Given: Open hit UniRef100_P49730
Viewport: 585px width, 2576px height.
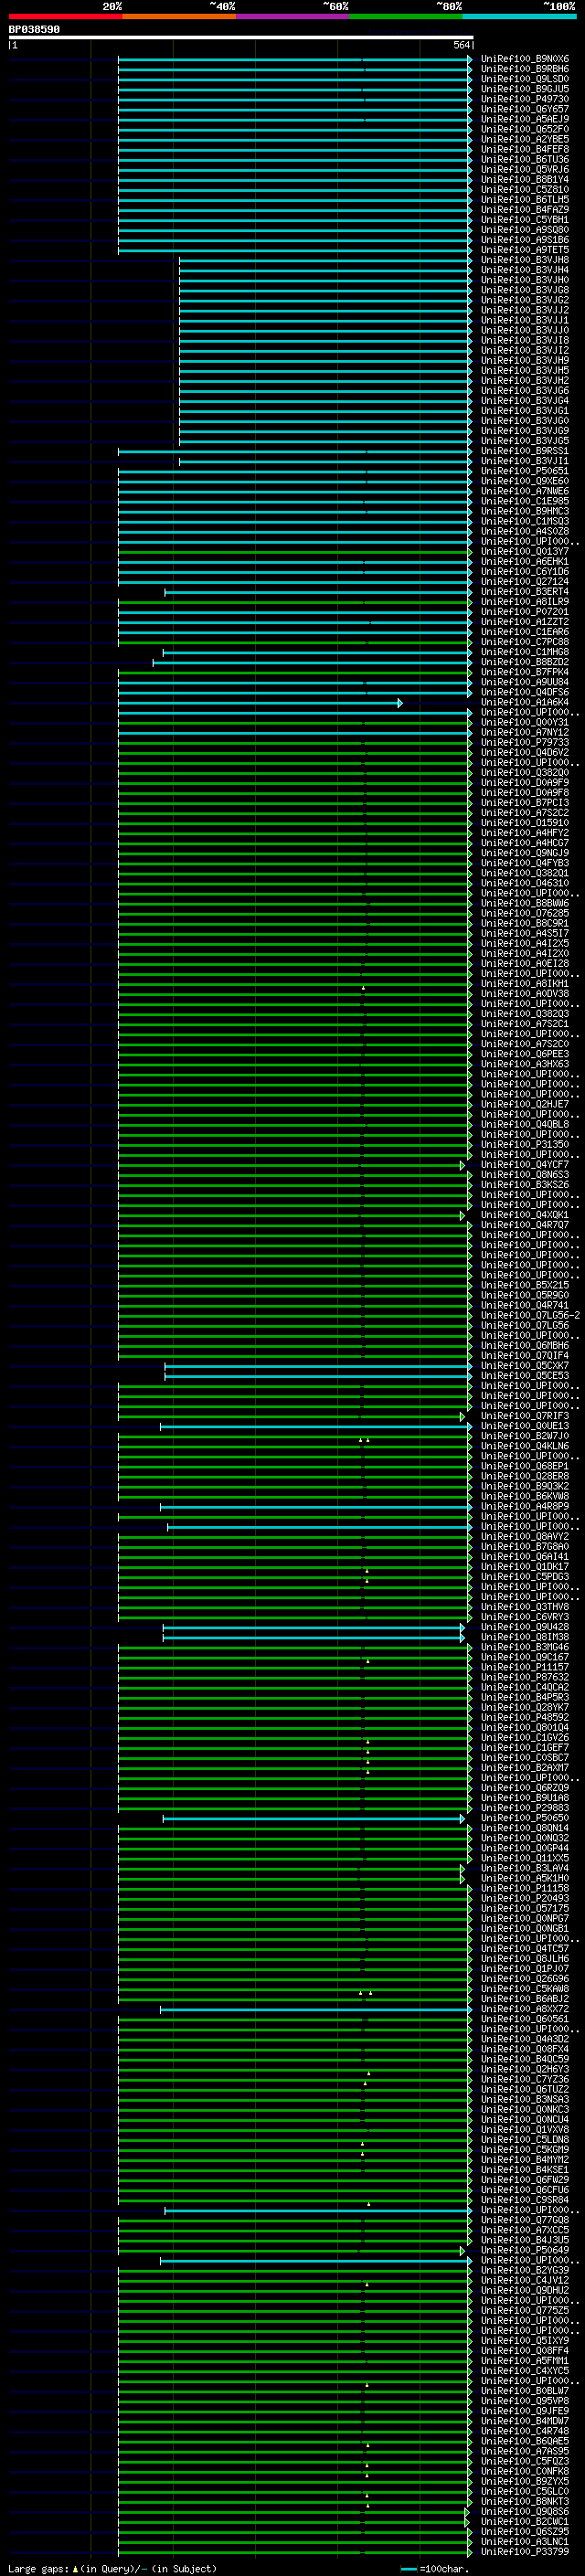Looking at the screenshot, I should [525, 99].
